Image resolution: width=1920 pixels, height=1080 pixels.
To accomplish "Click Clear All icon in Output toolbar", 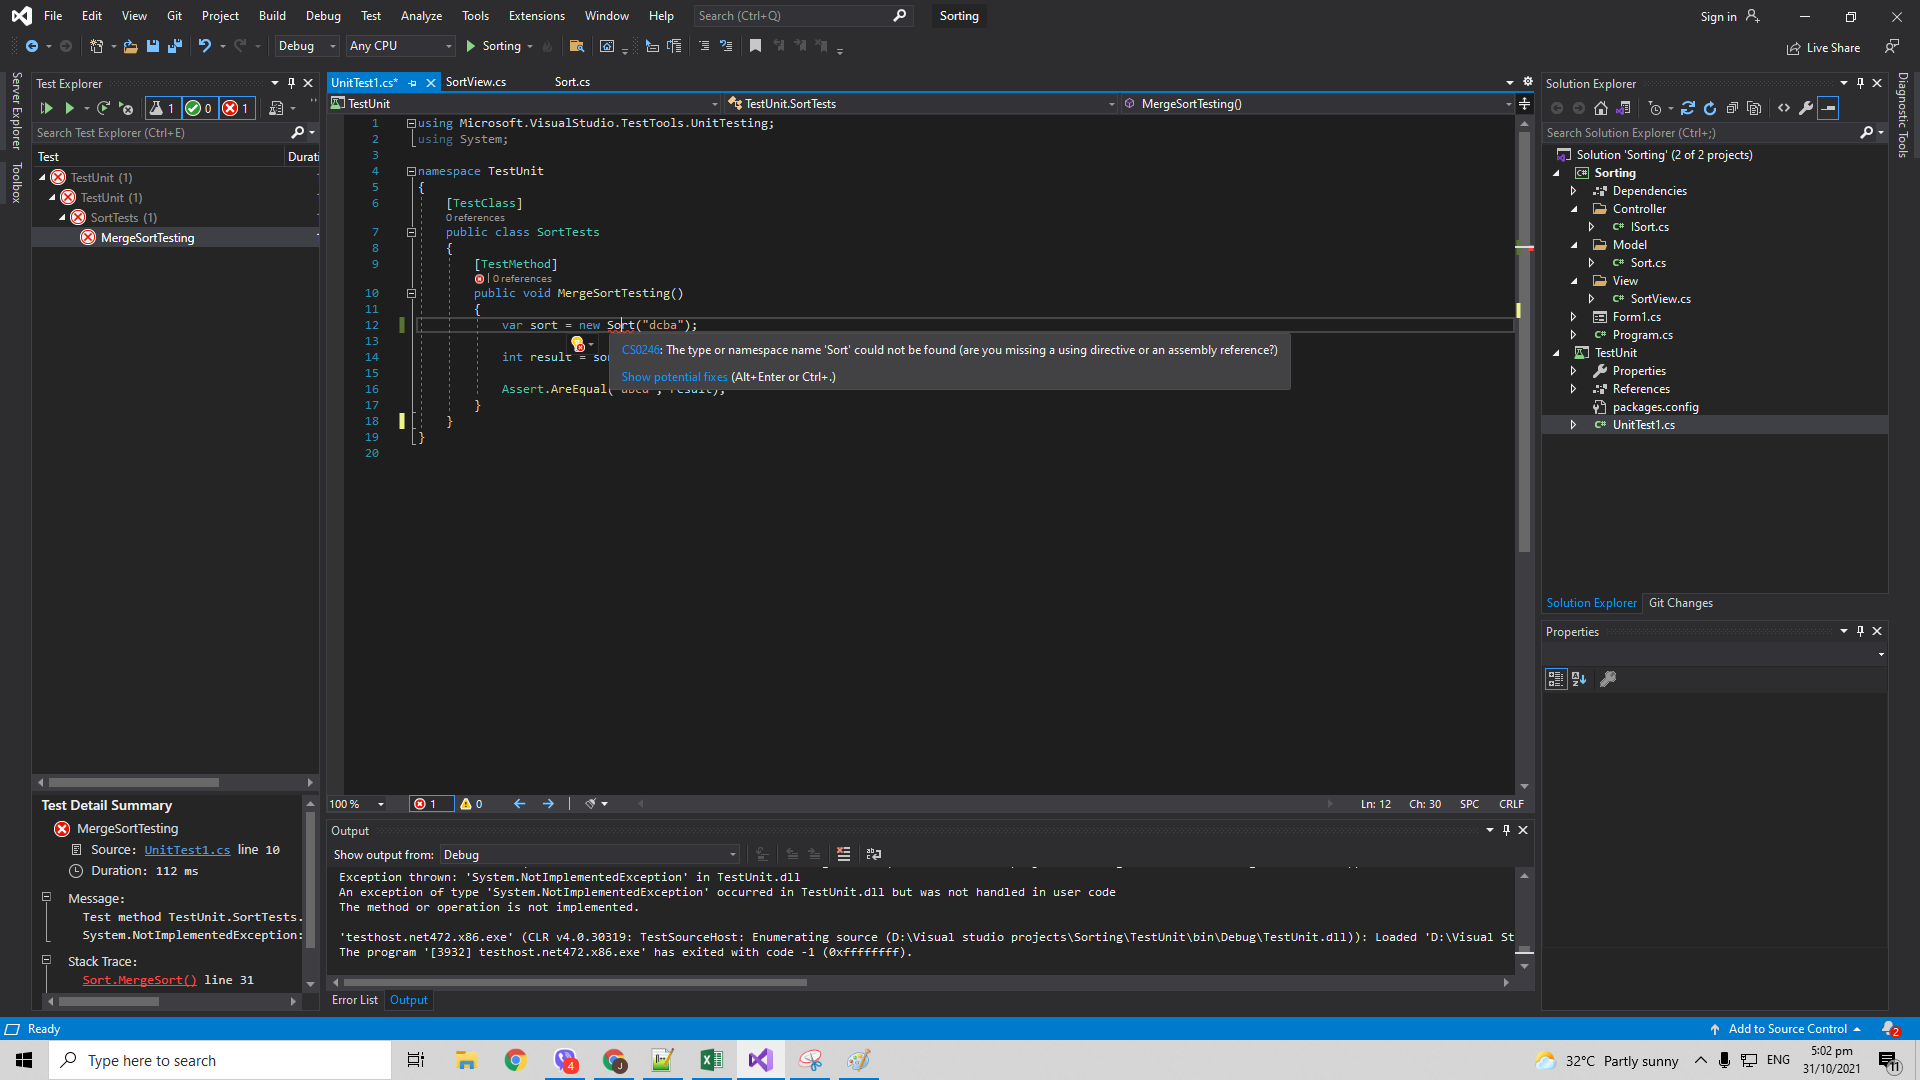I will coord(843,854).
